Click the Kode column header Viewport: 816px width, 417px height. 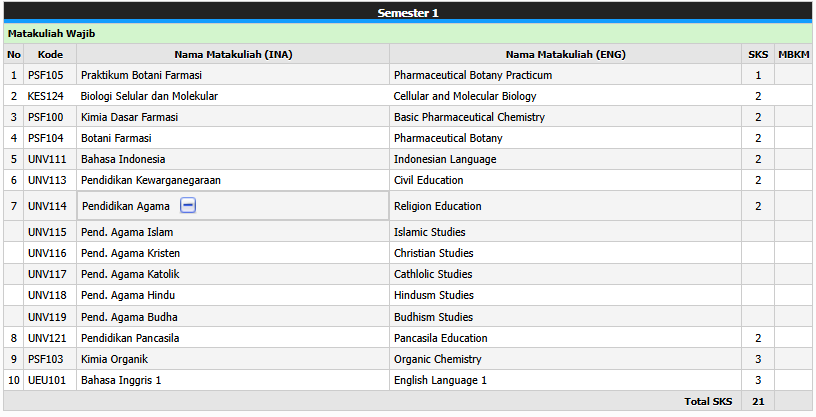(x=50, y=54)
